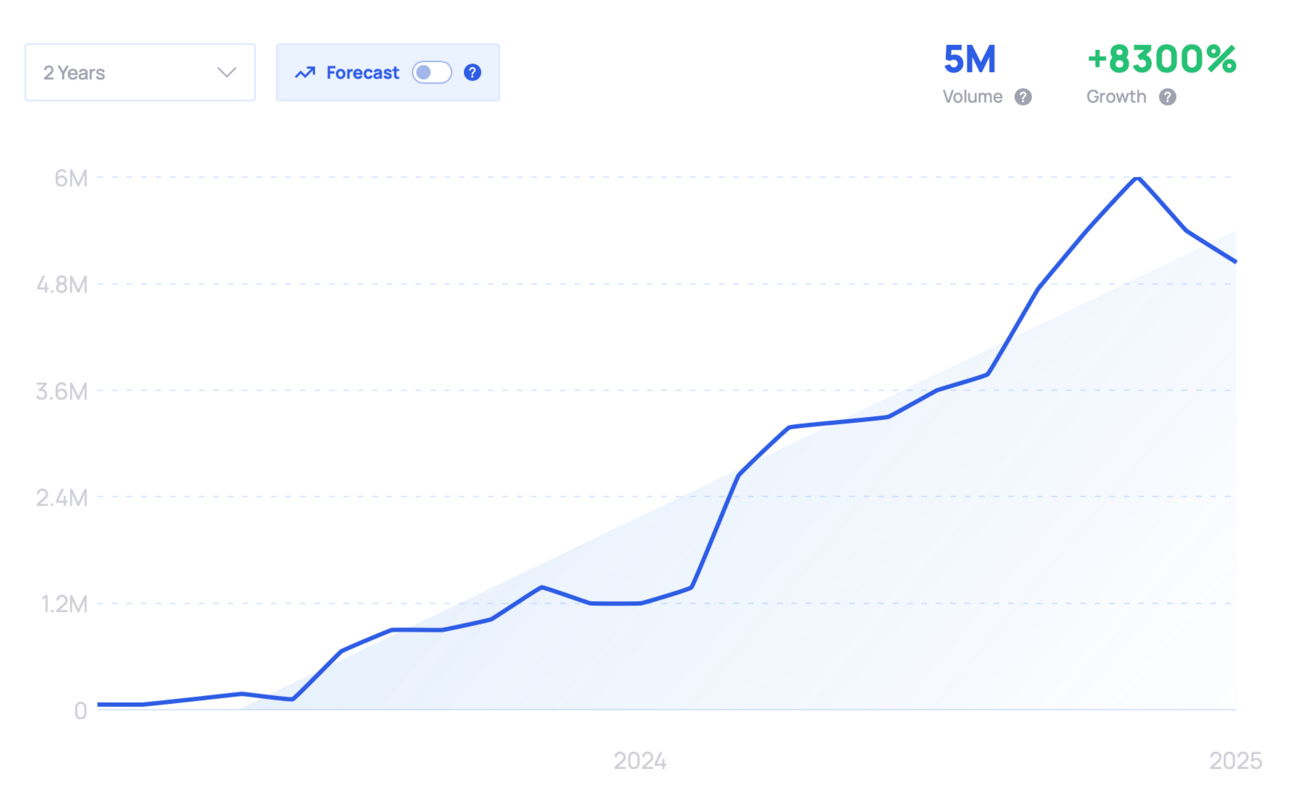Click the 4.8M y-axis label
Viewport: 1292px width, 808px height.
pos(62,285)
